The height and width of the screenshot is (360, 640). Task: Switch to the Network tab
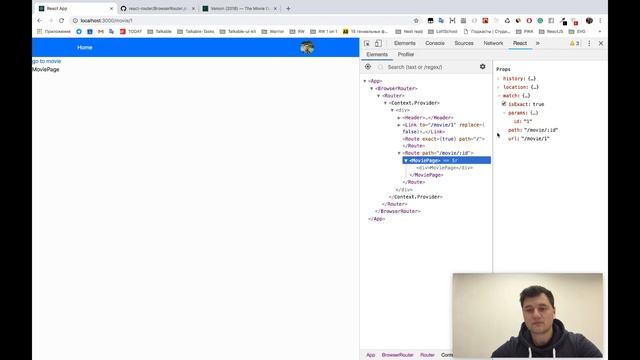(x=493, y=43)
